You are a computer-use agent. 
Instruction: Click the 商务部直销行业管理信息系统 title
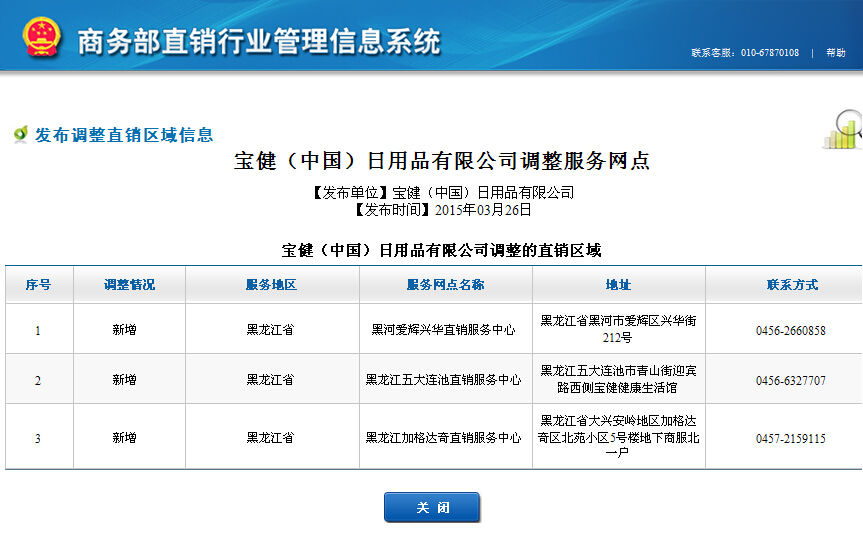click(258, 42)
